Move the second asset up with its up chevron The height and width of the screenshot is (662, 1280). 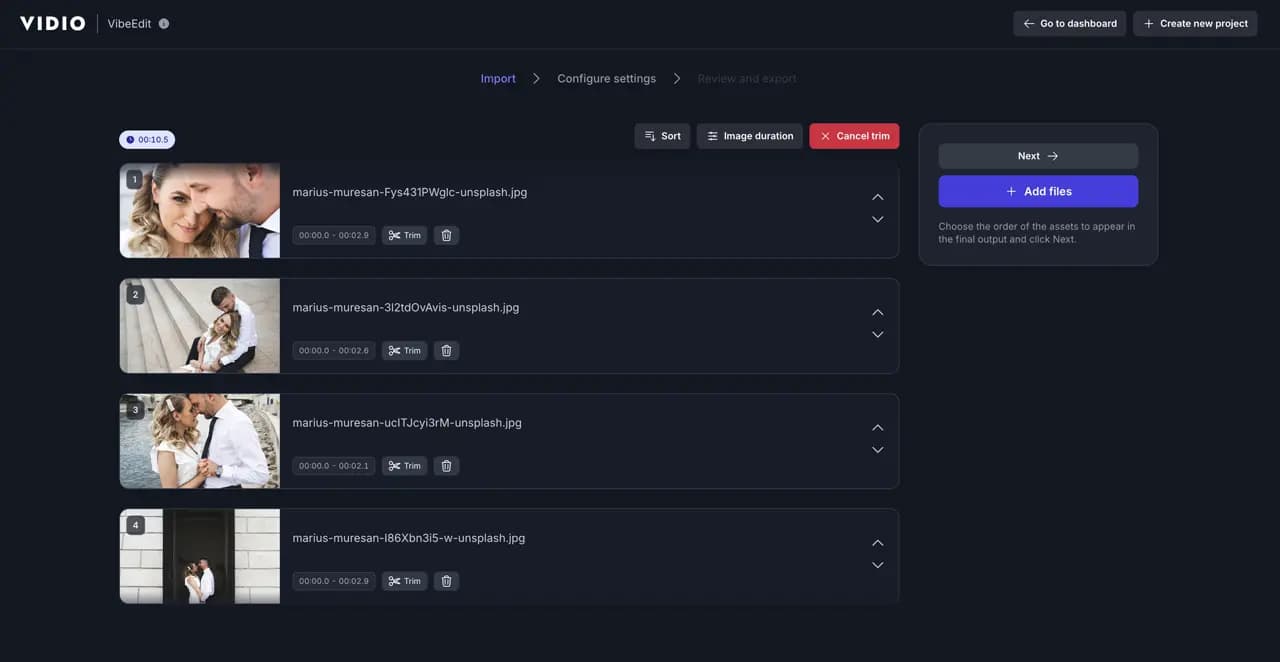pos(877,312)
